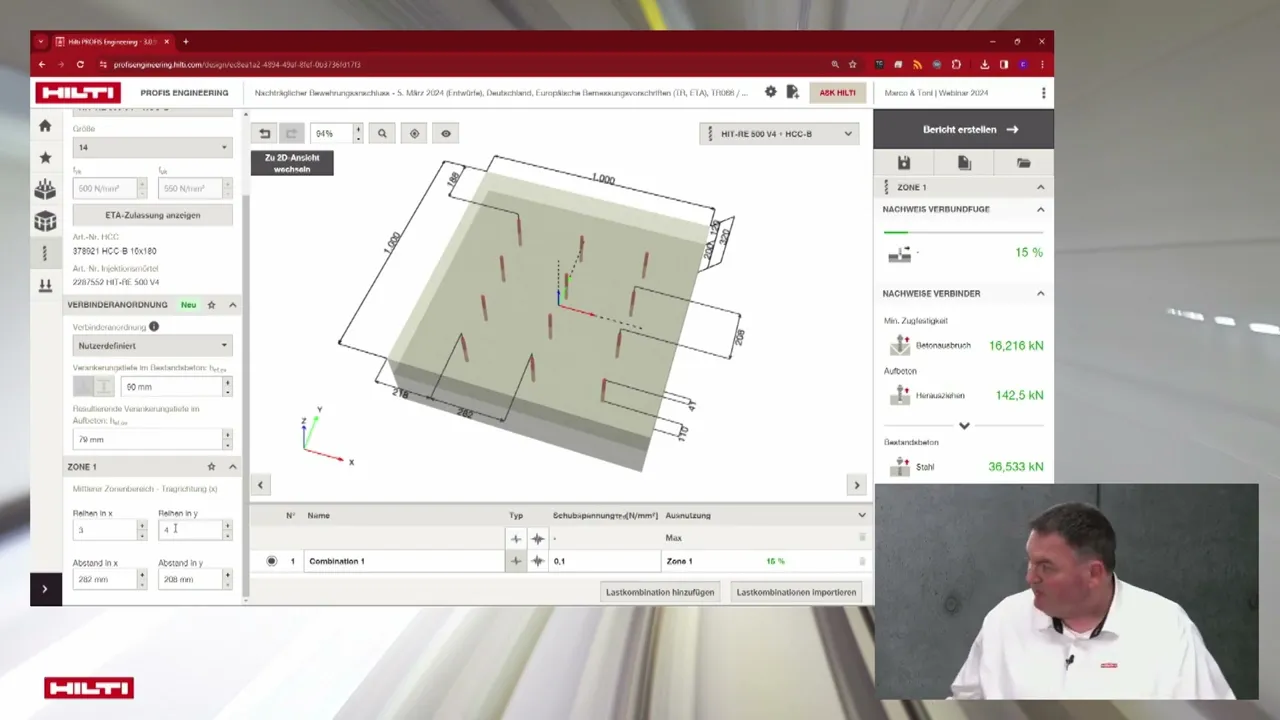Click the 'Reihen in y' input field
1280x720 pixels.
190,530
